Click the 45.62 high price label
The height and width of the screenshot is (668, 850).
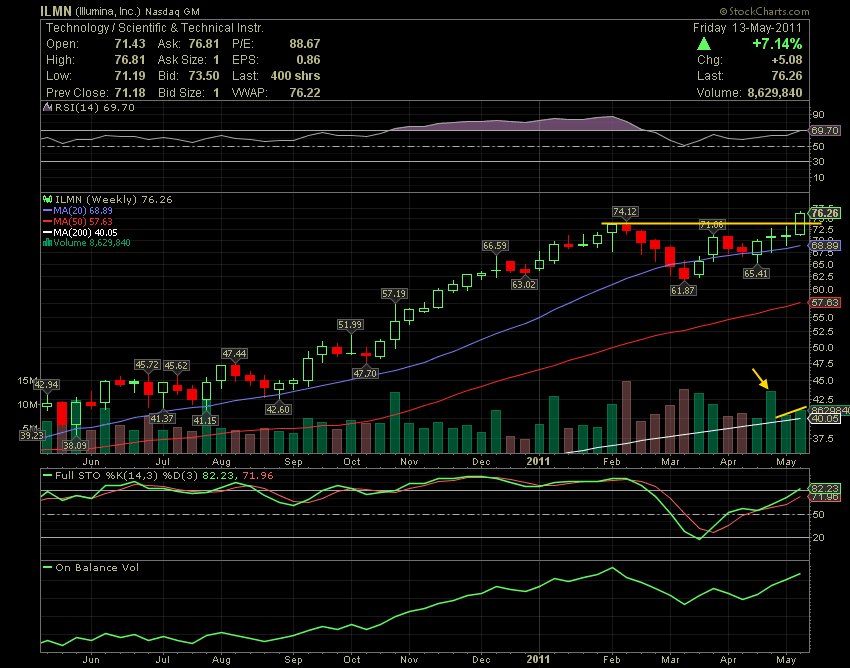(176, 365)
